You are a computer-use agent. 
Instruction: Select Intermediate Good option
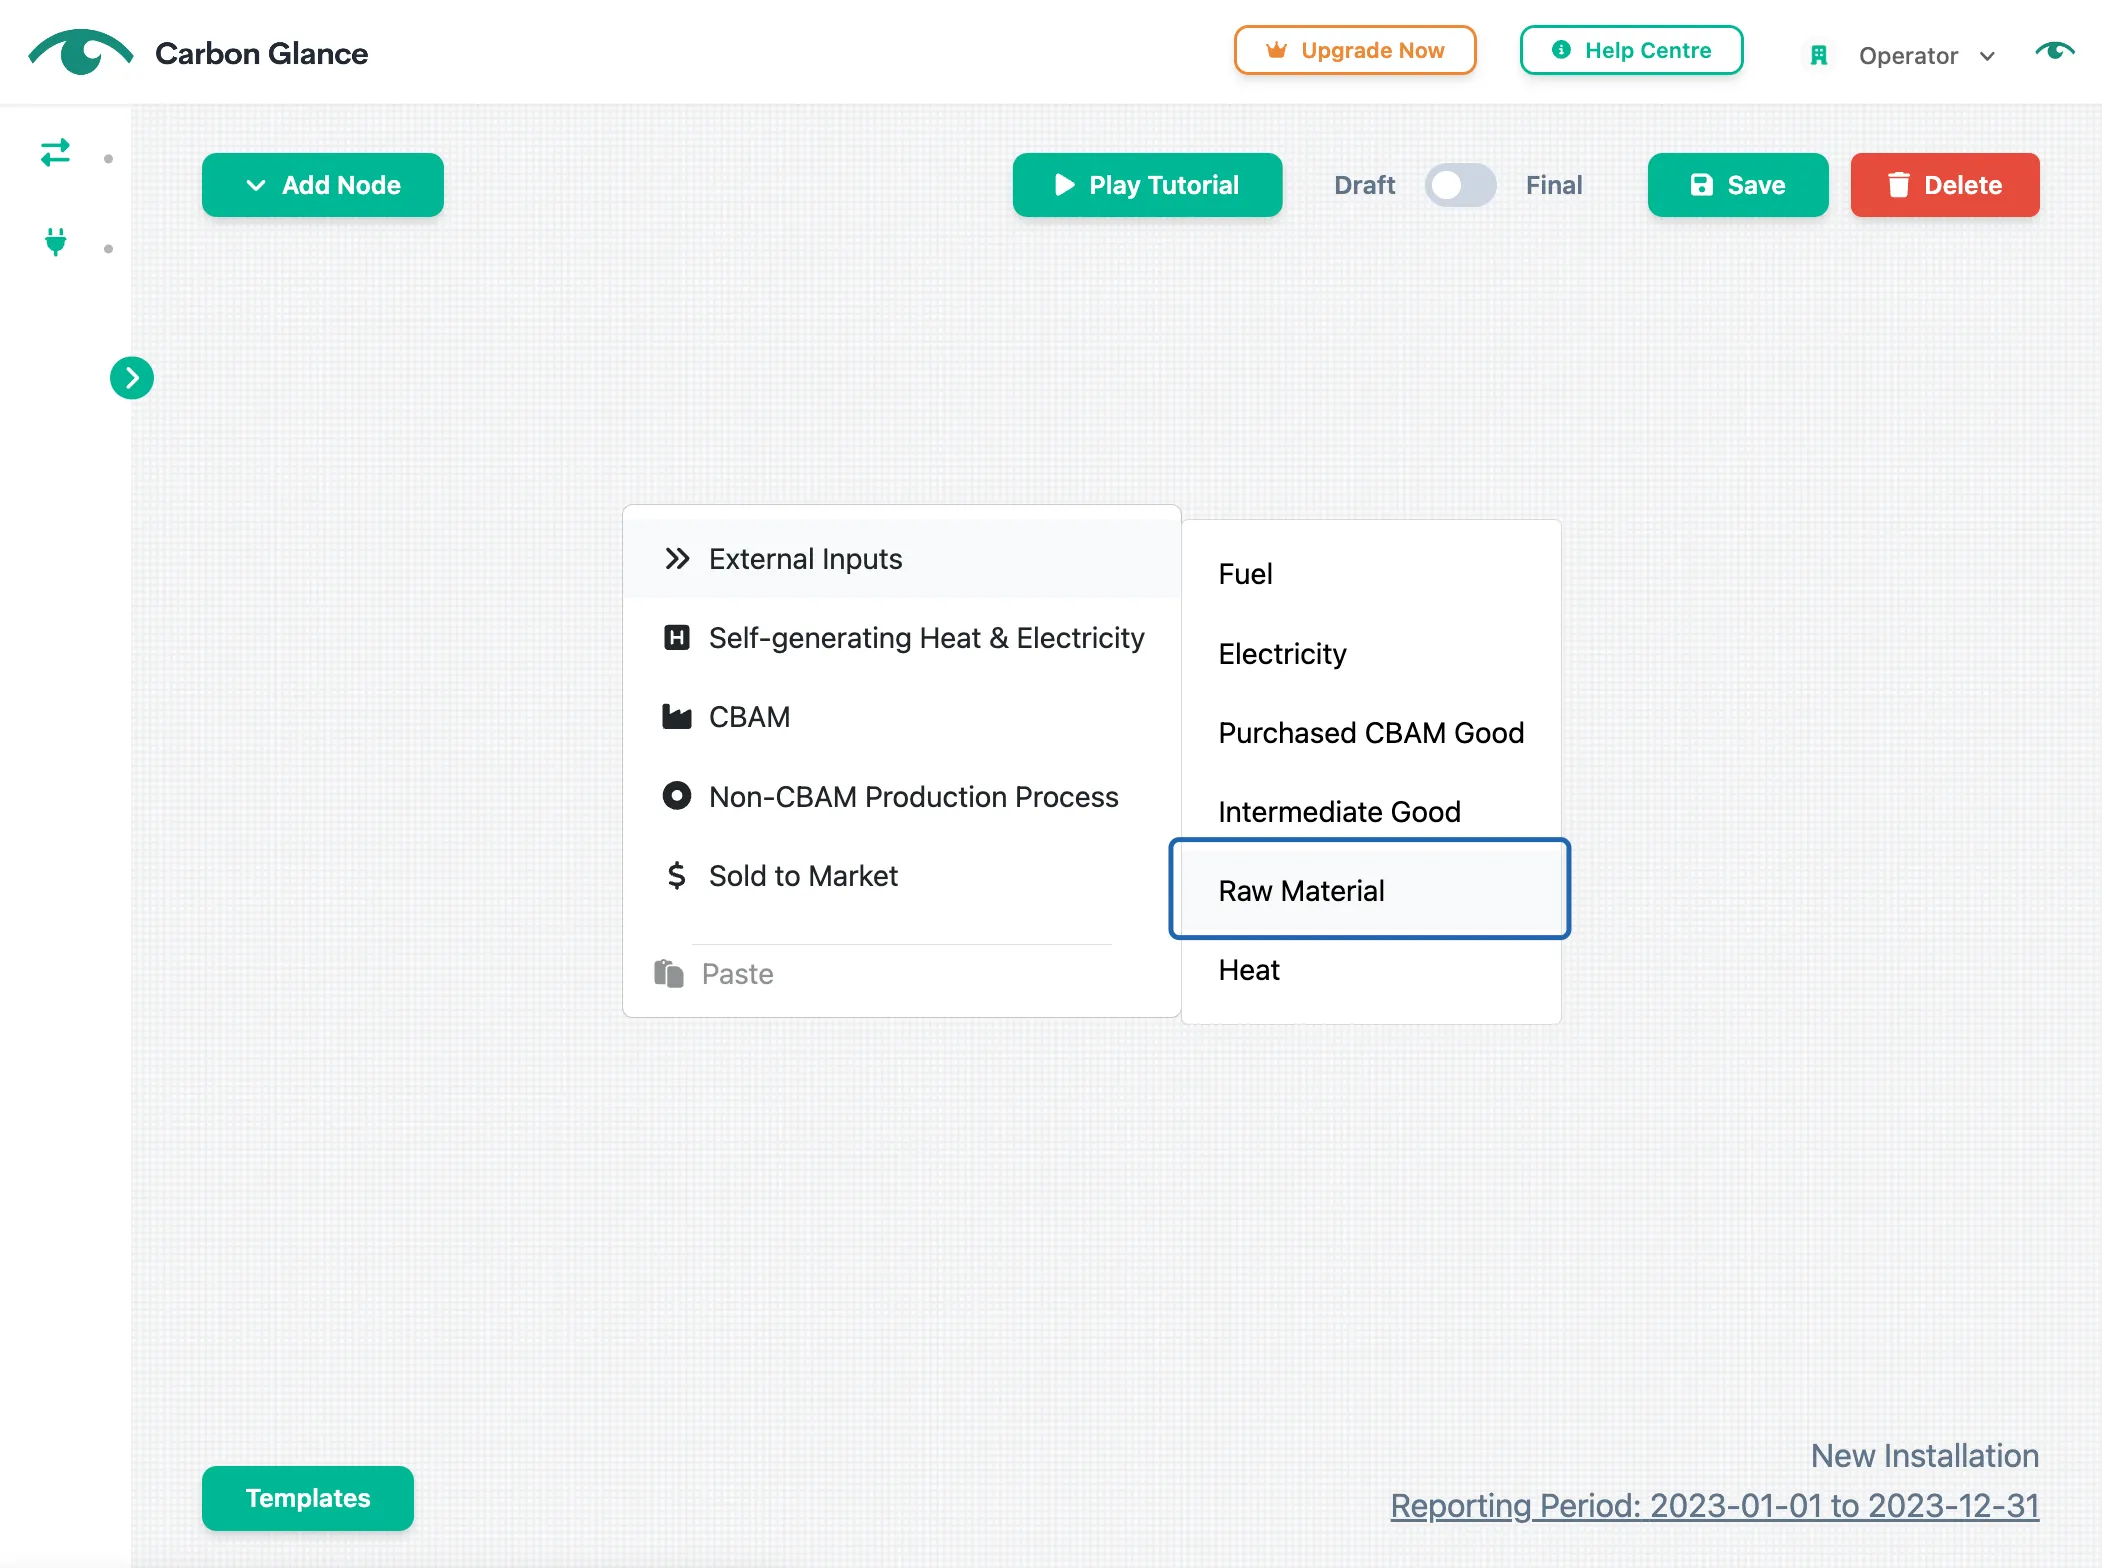[x=1371, y=812]
